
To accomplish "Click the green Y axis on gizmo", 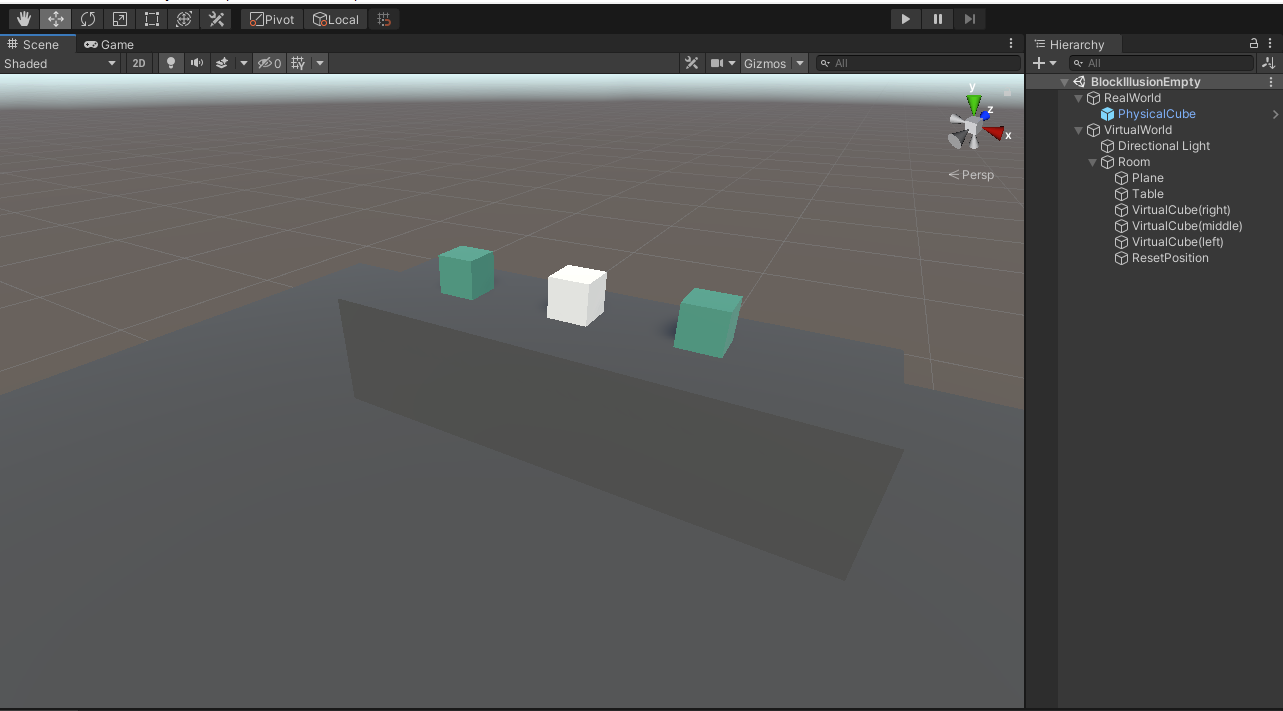I will click(973, 103).
